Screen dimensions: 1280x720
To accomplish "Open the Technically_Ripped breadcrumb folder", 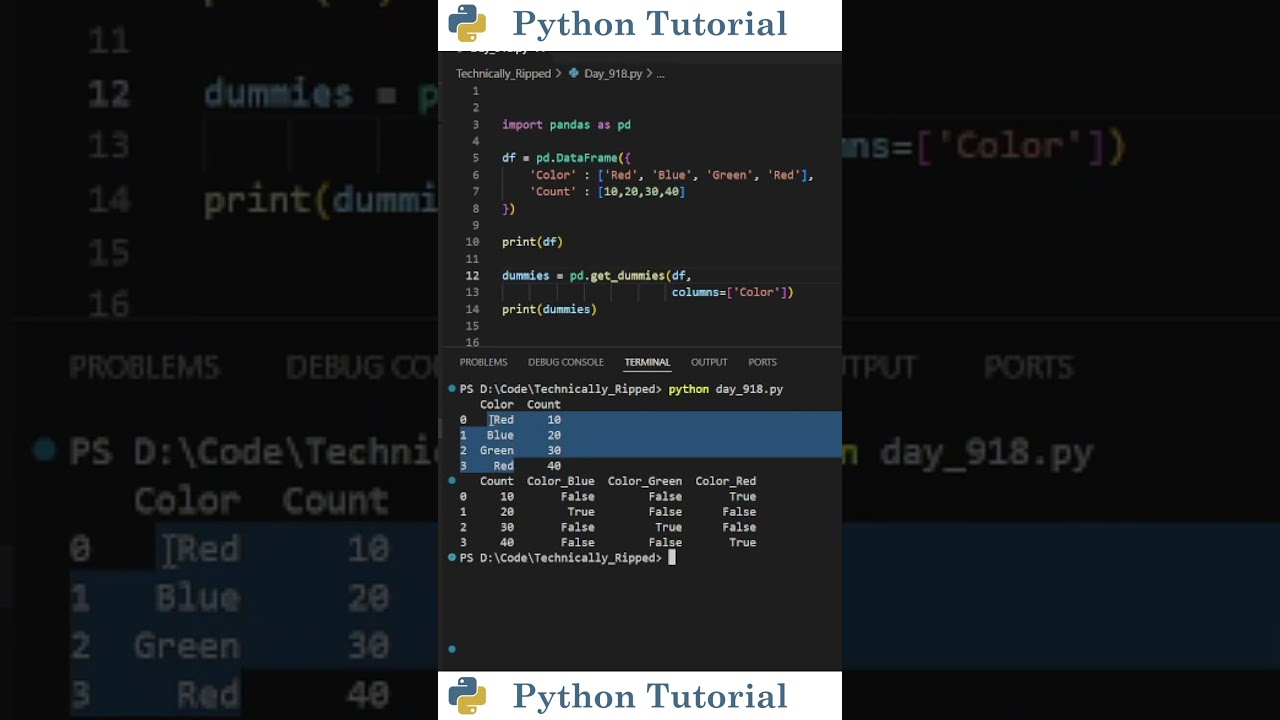I will (503, 74).
